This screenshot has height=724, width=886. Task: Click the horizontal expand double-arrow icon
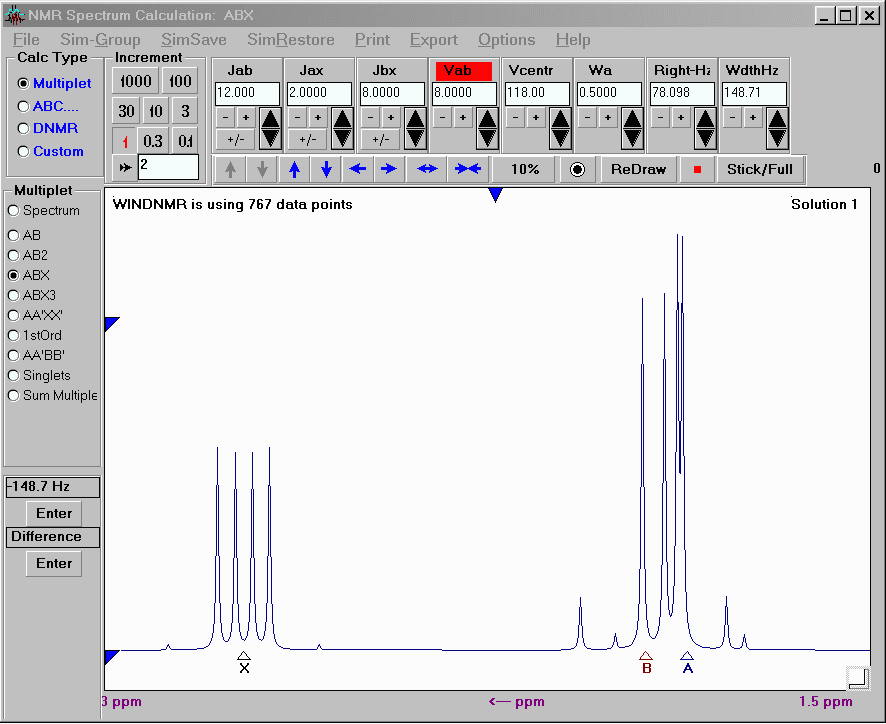(x=427, y=169)
